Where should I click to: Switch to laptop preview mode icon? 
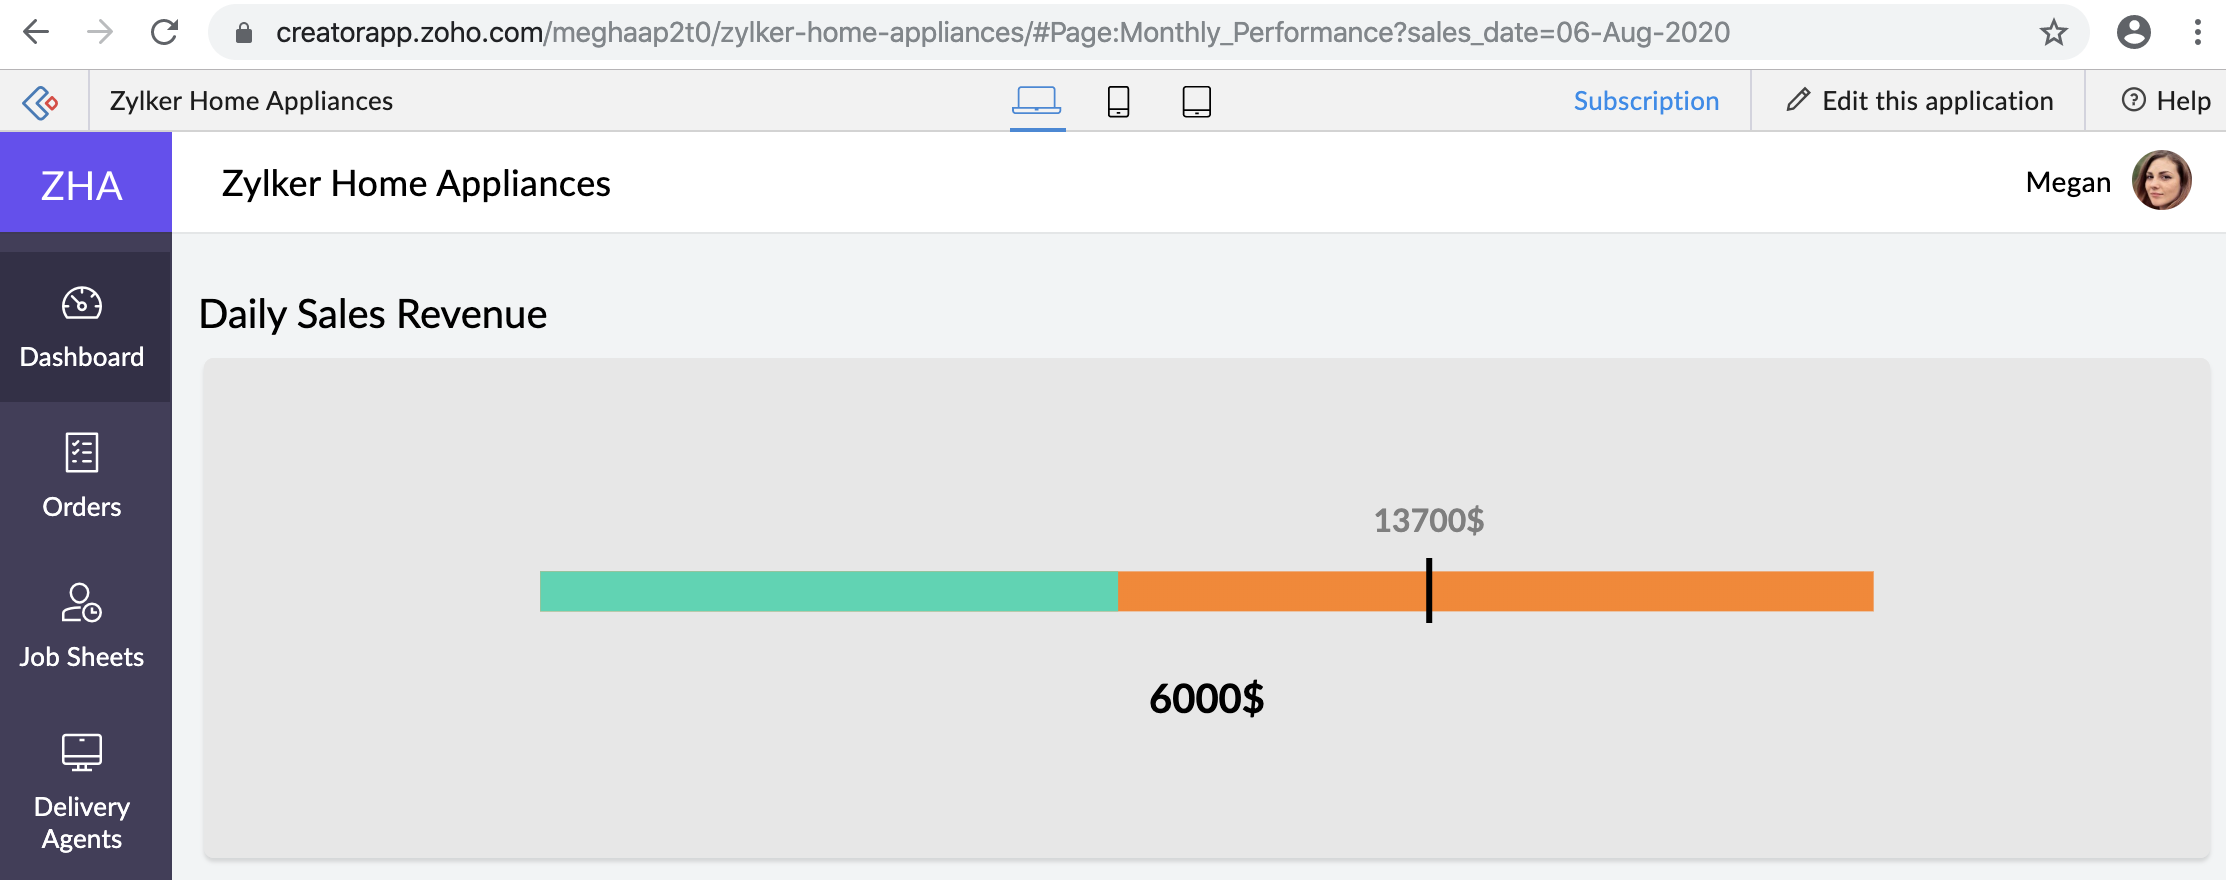[x=1036, y=101]
